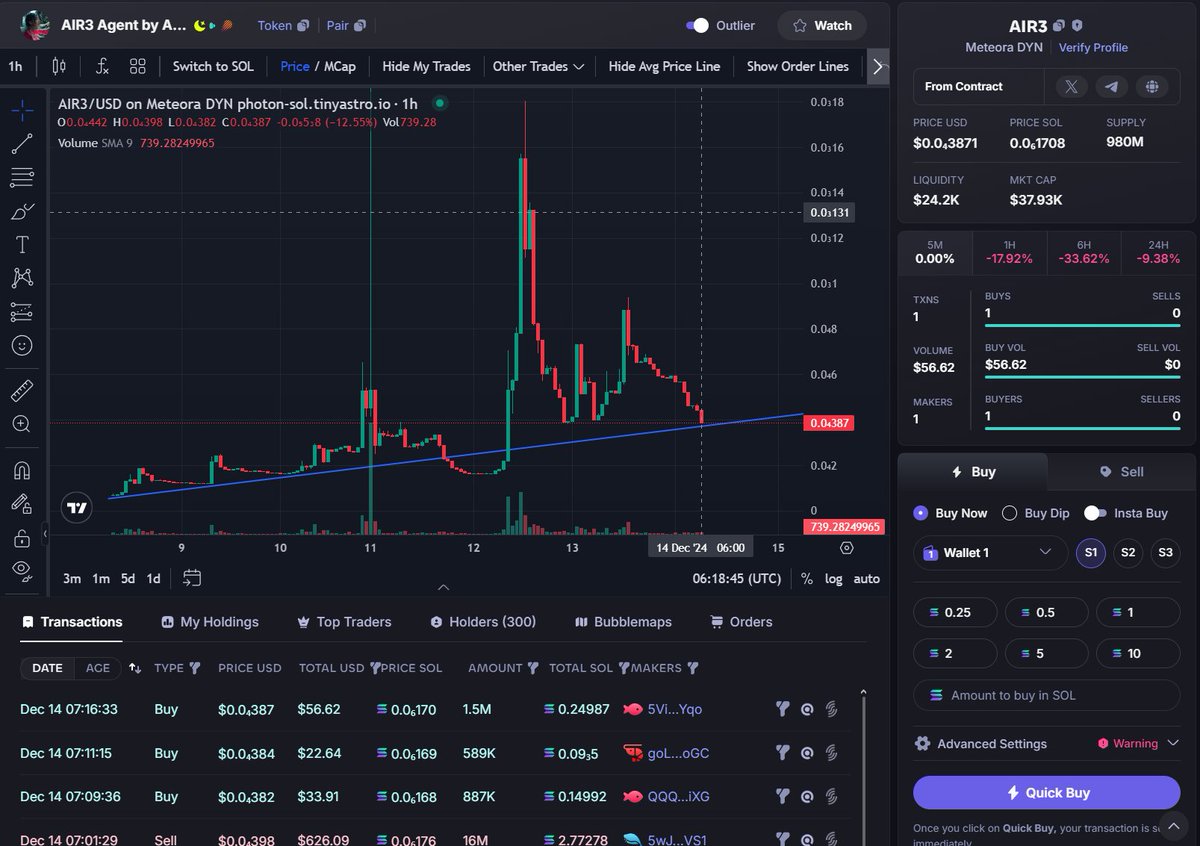Filter transactions by TYPE

(x=195, y=668)
